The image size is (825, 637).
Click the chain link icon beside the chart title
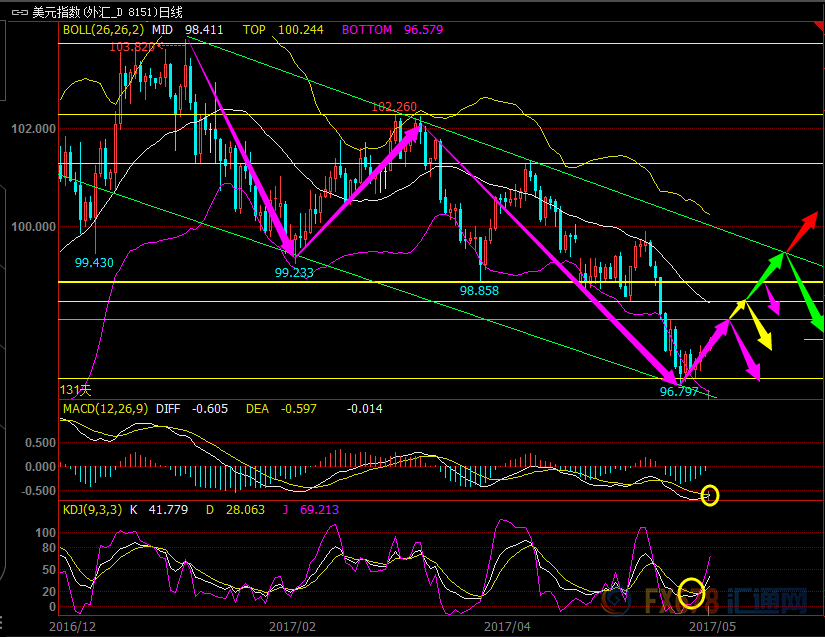pos(19,12)
